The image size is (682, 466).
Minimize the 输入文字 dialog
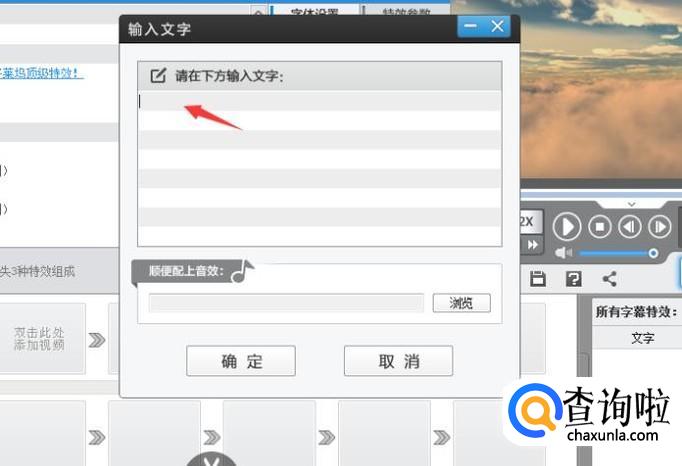(x=470, y=27)
